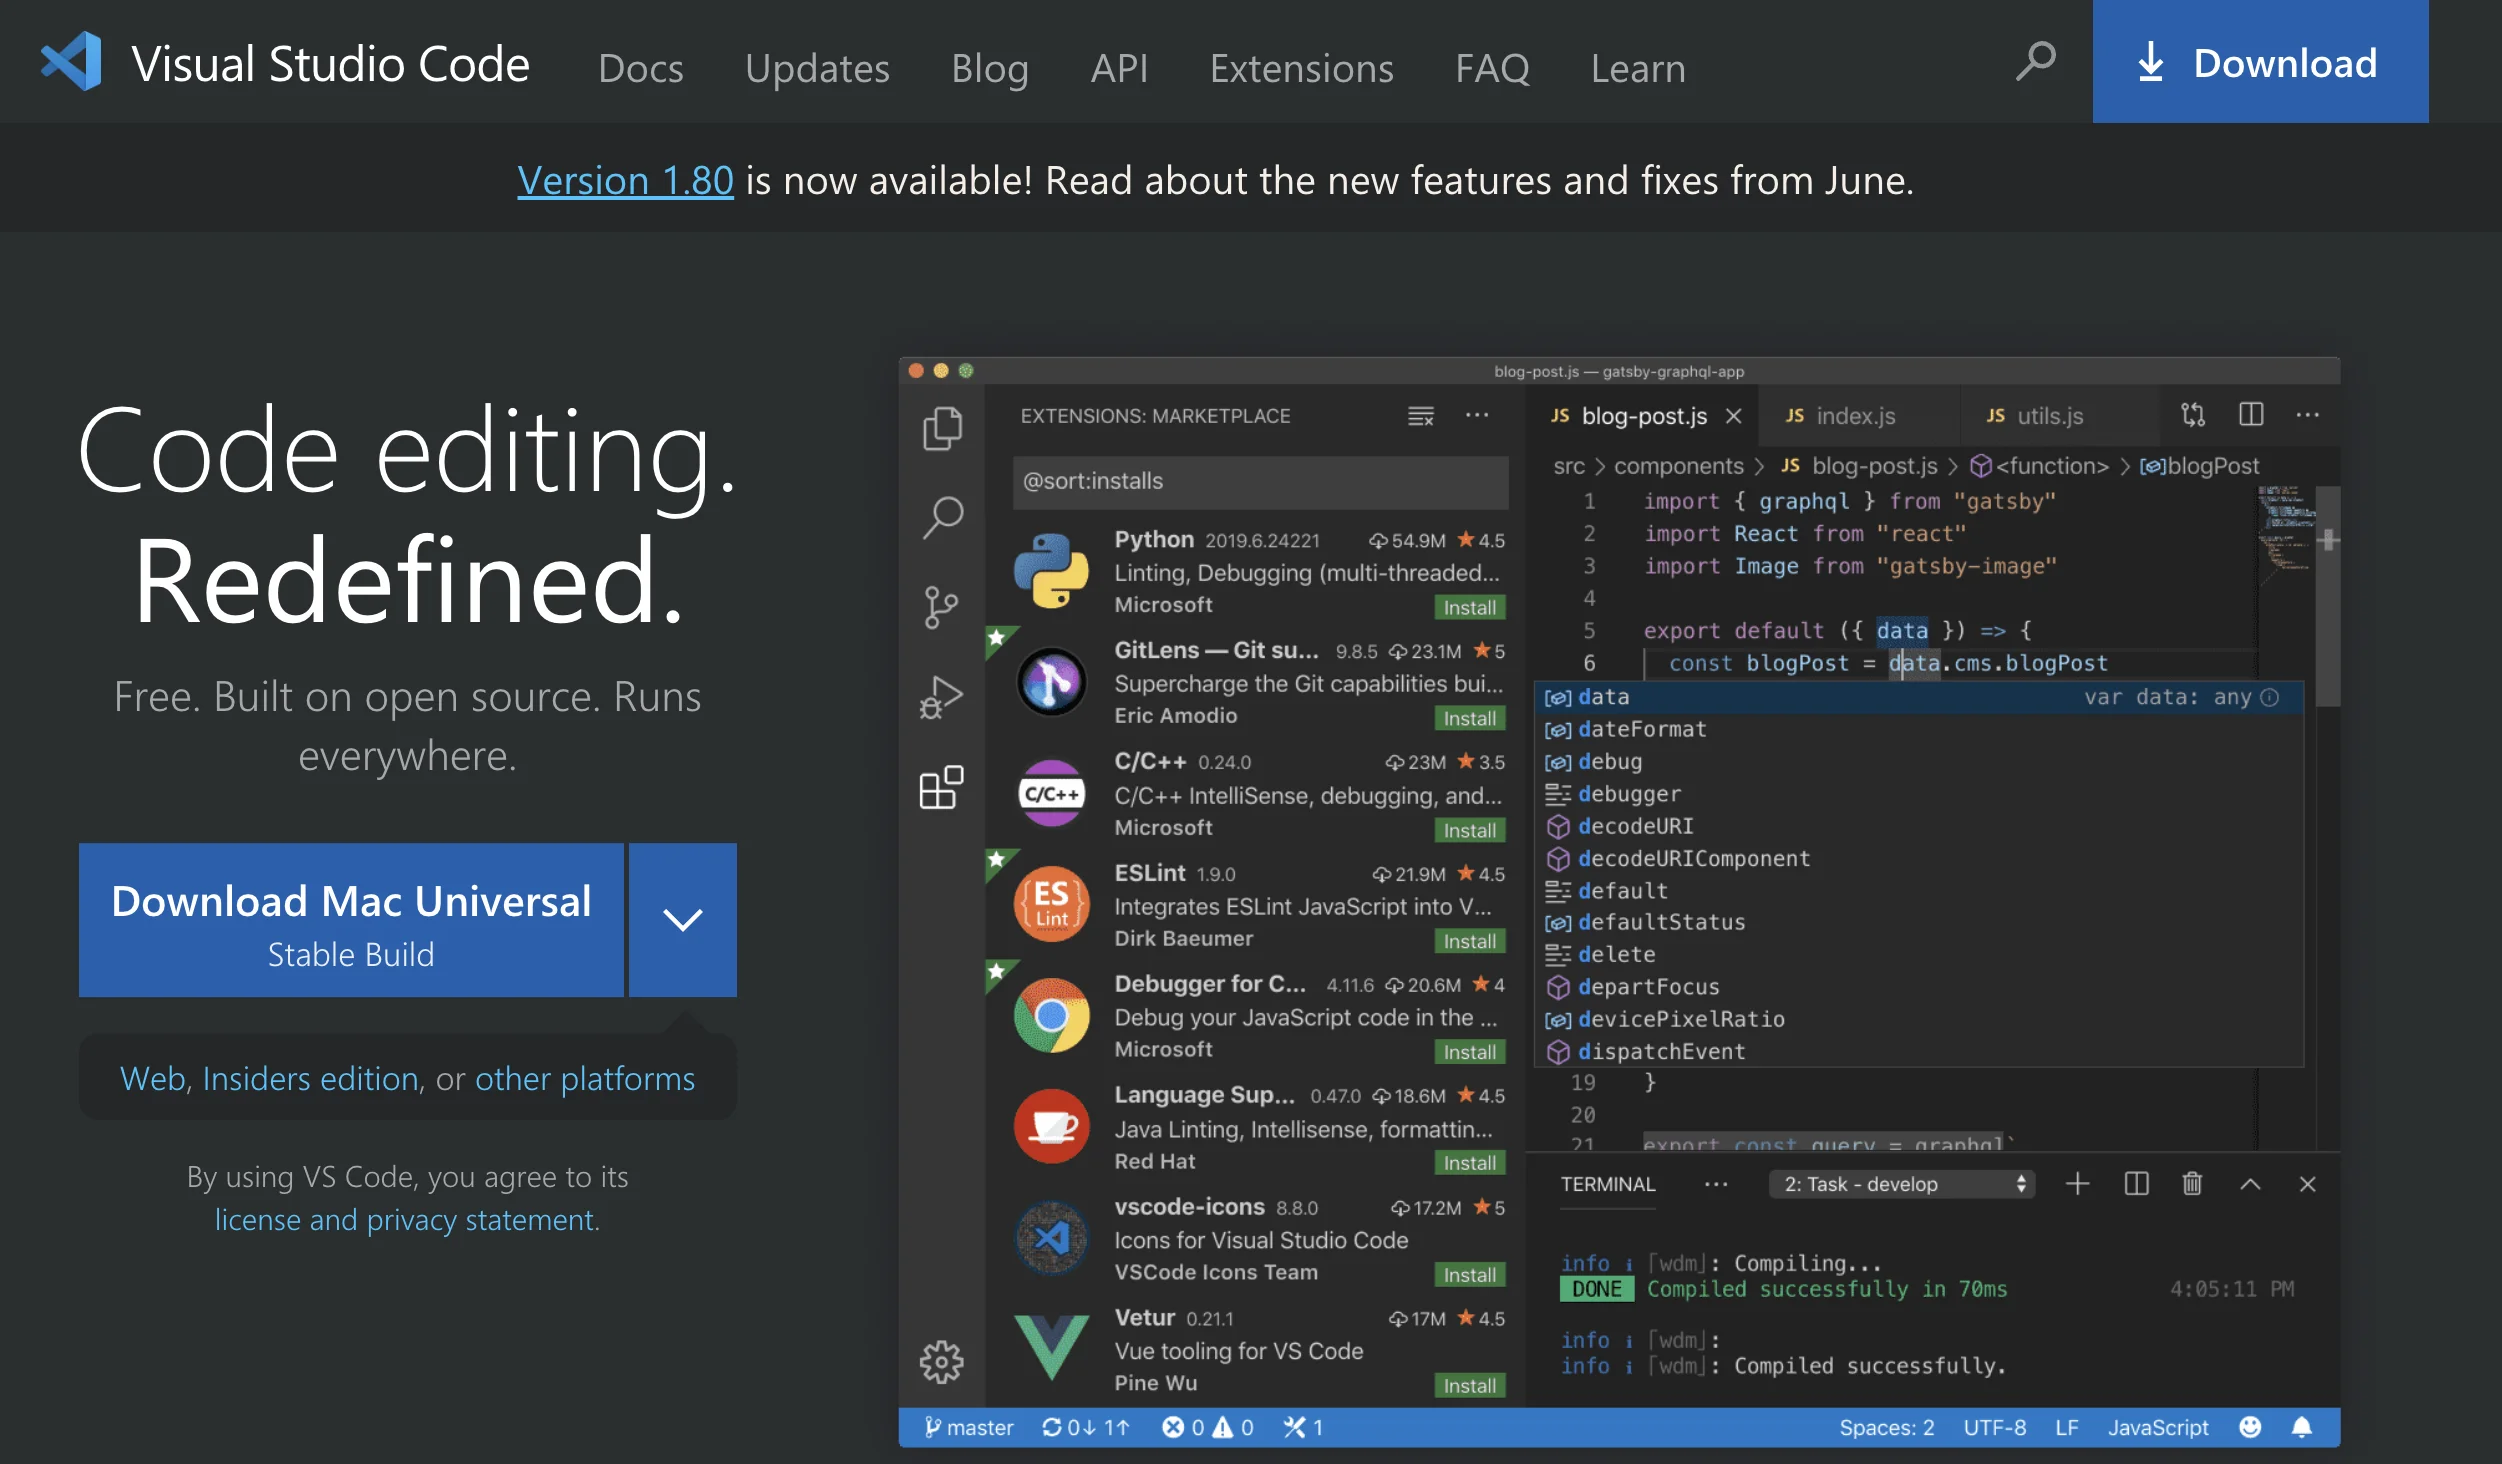Click Spaces: 2 in the status bar
2502x1464 pixels.
[1886, 1427]
